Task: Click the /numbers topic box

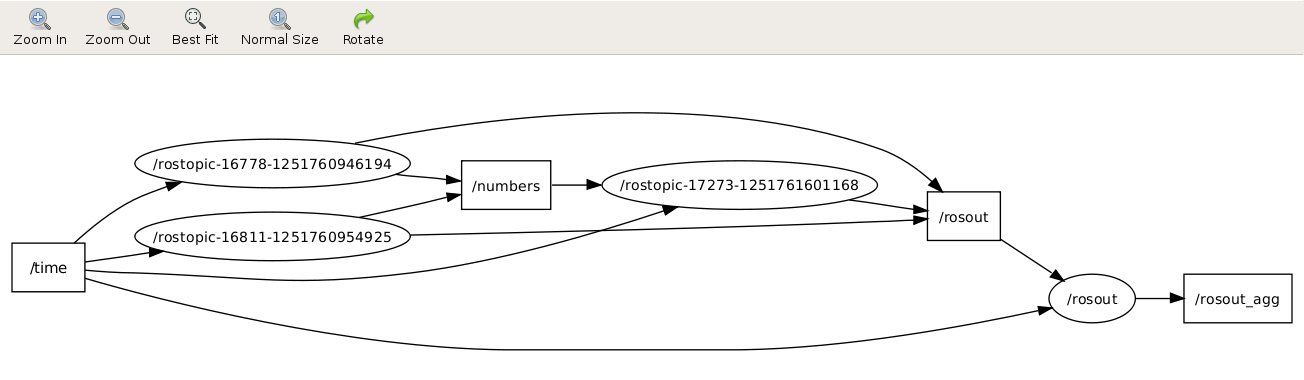Action: tap(506, 185)
